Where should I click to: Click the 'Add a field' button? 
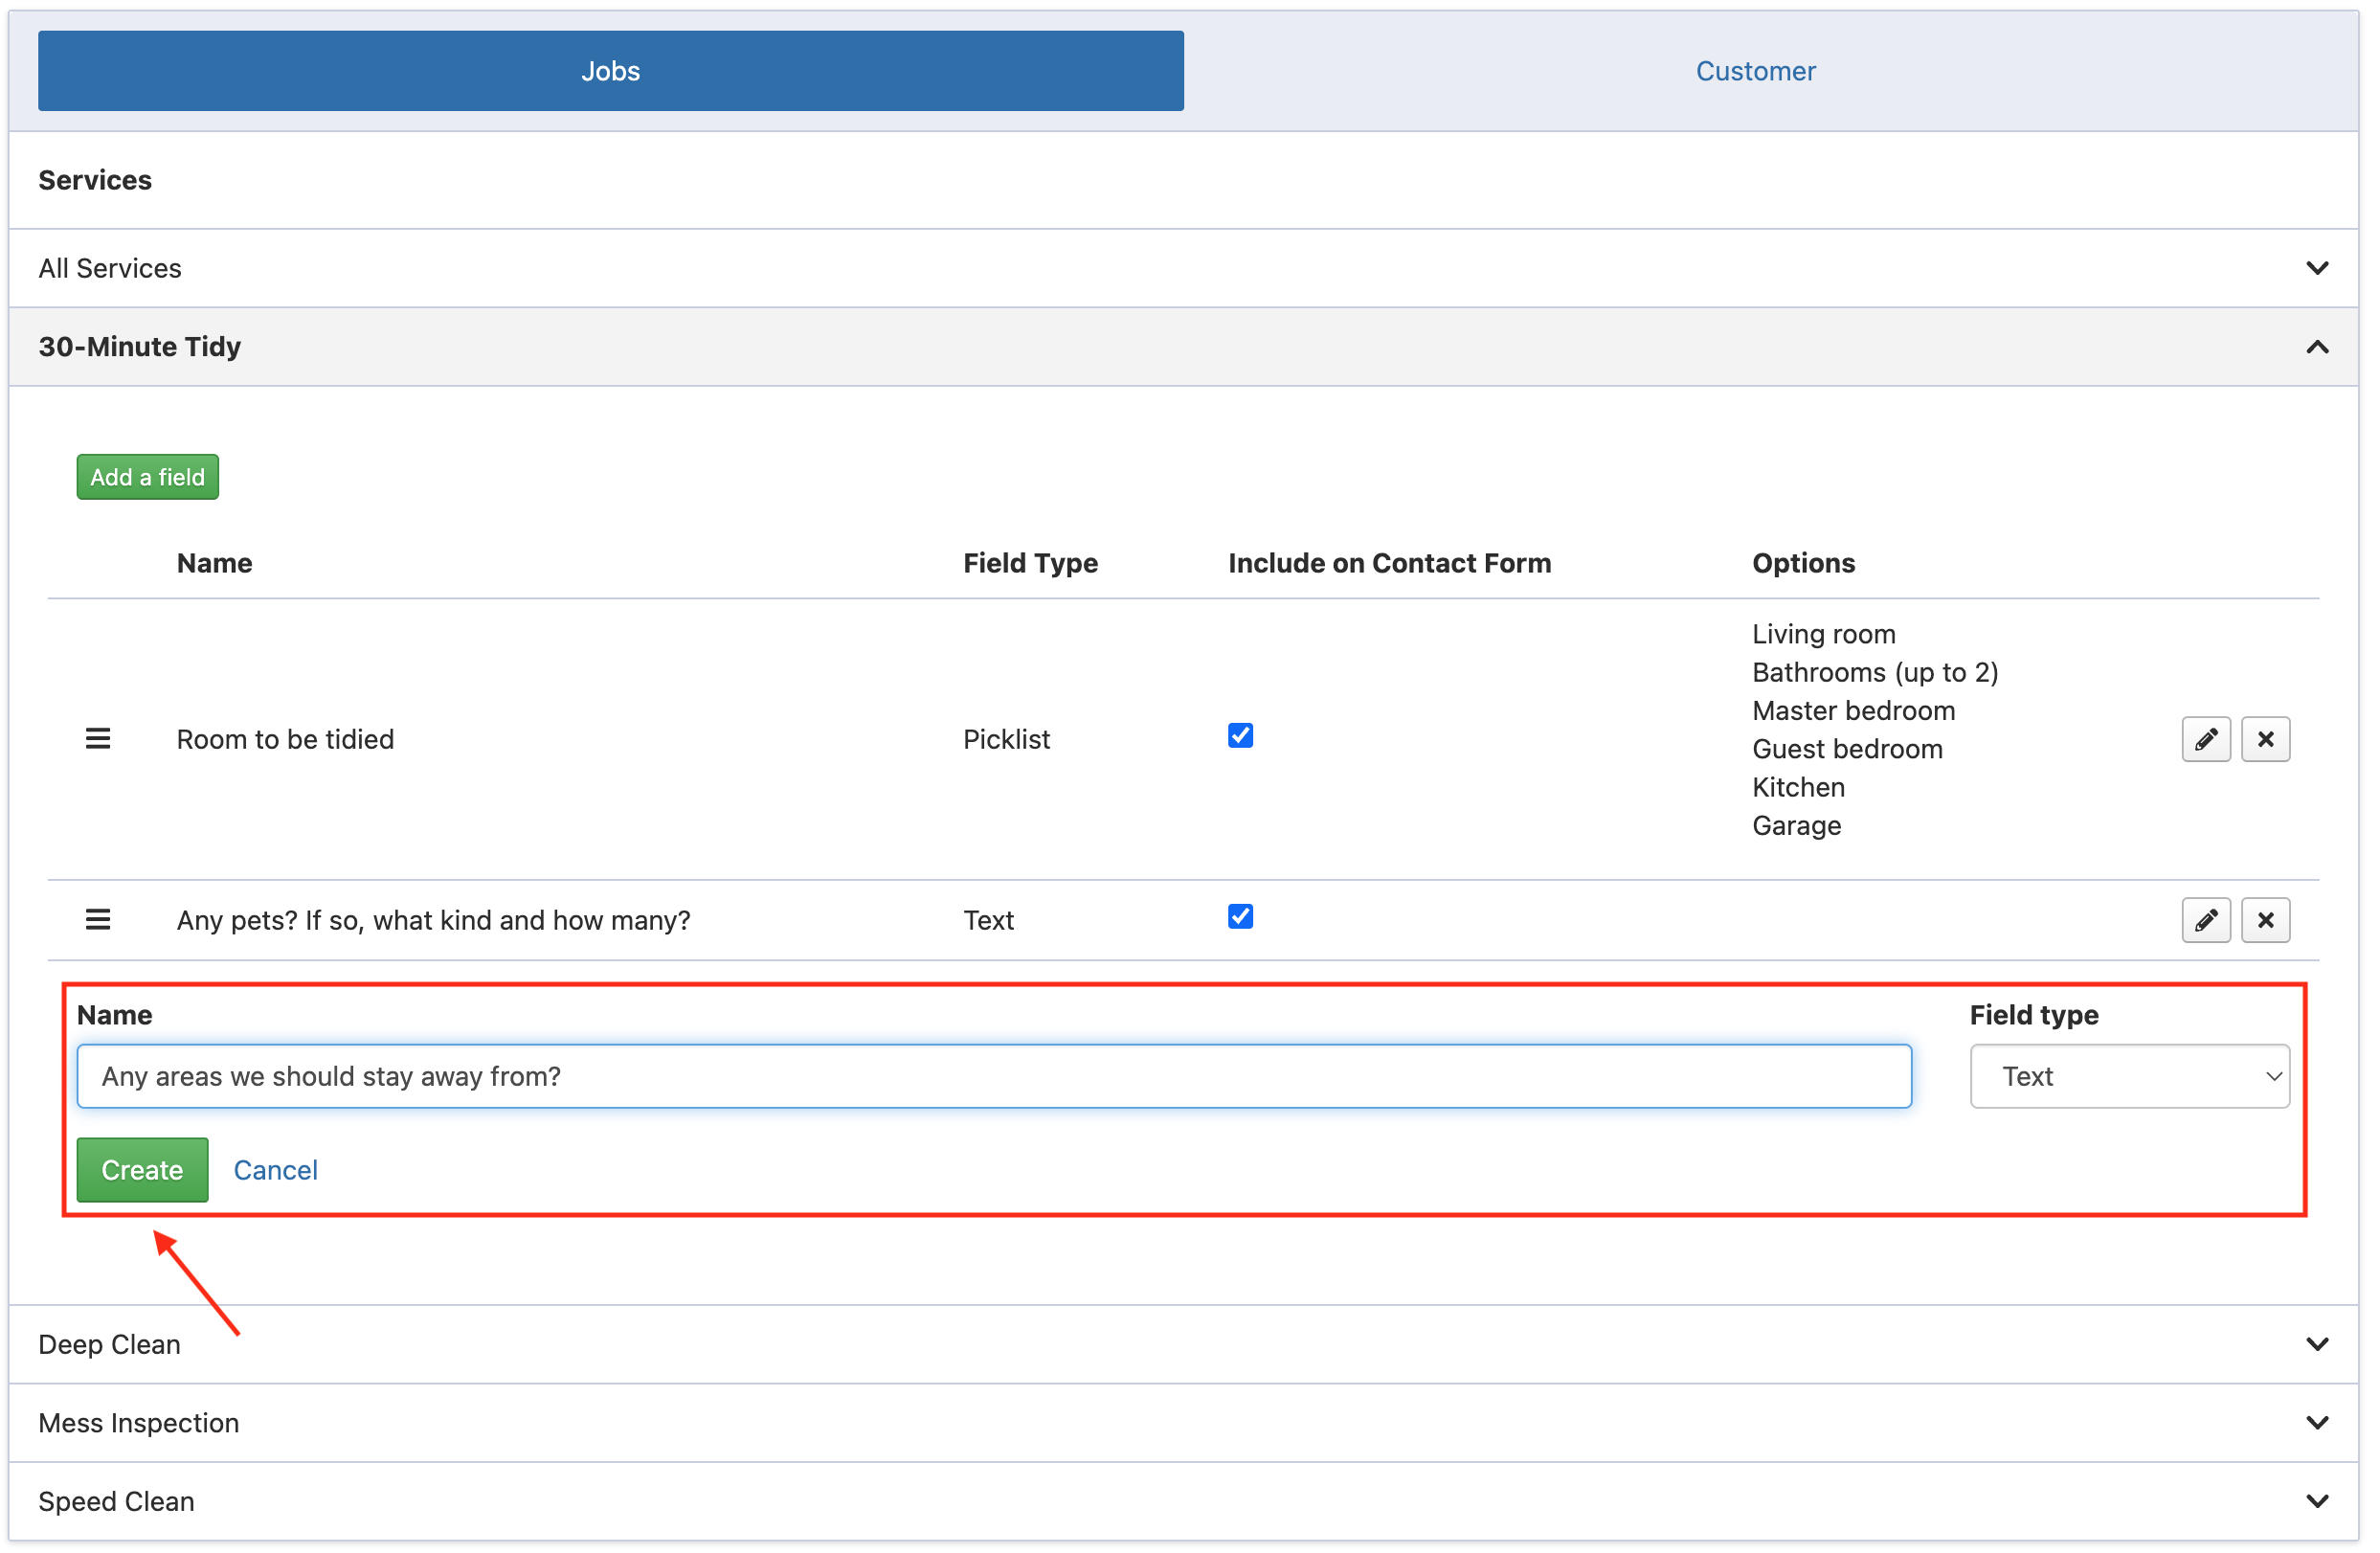[148, 478]
